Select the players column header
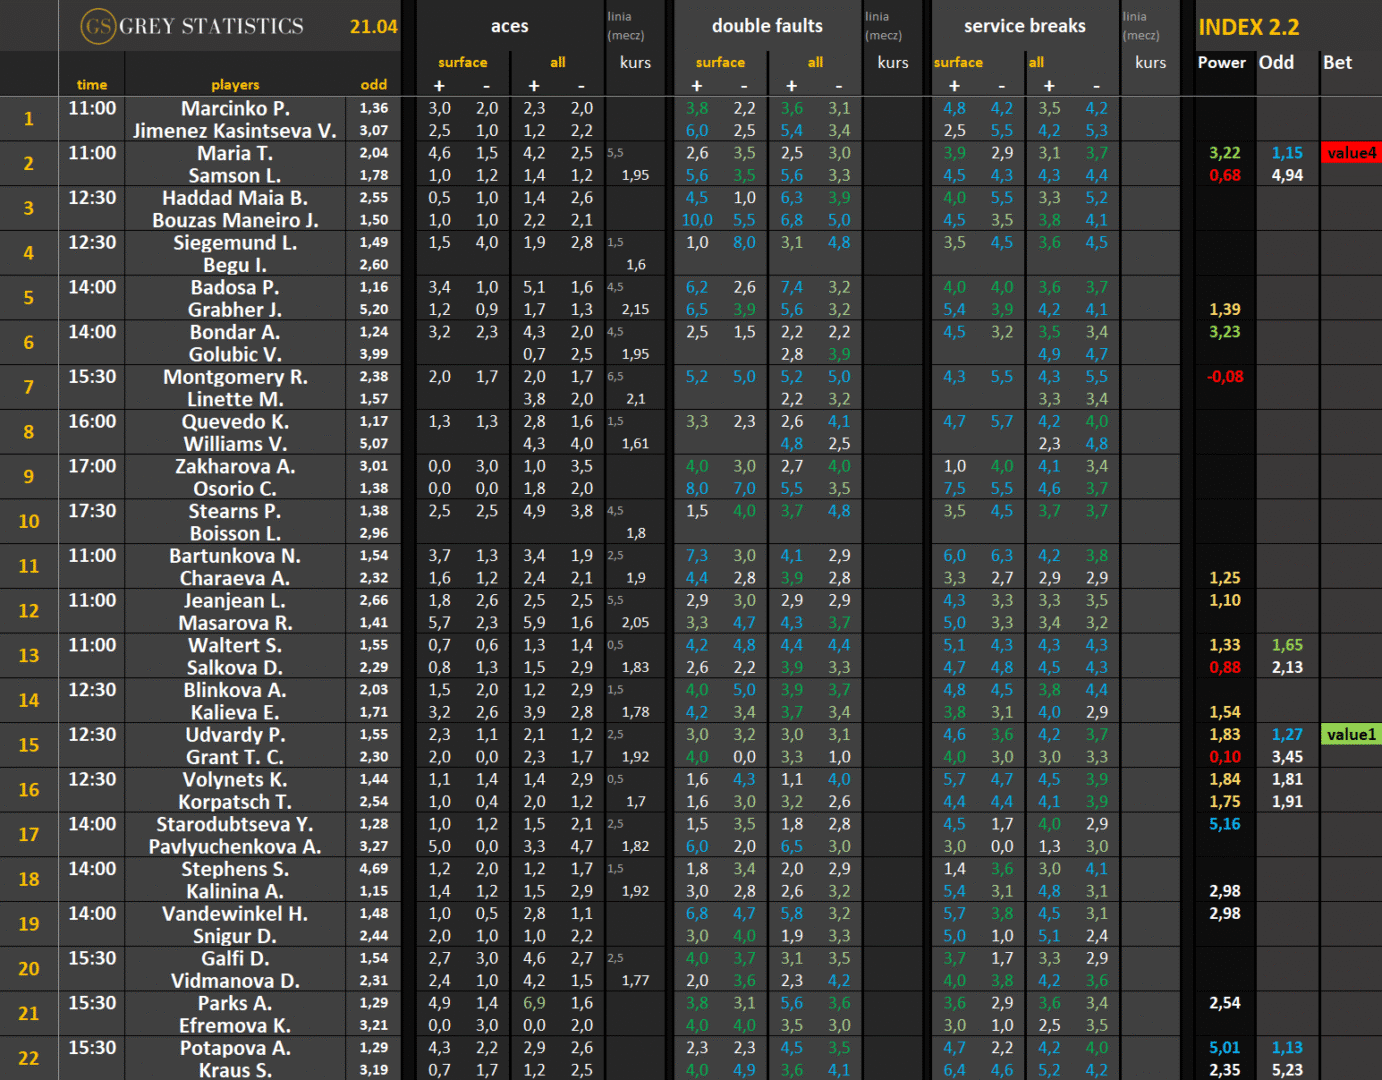Screen dimensions: 1382x1080 [235, 85]
